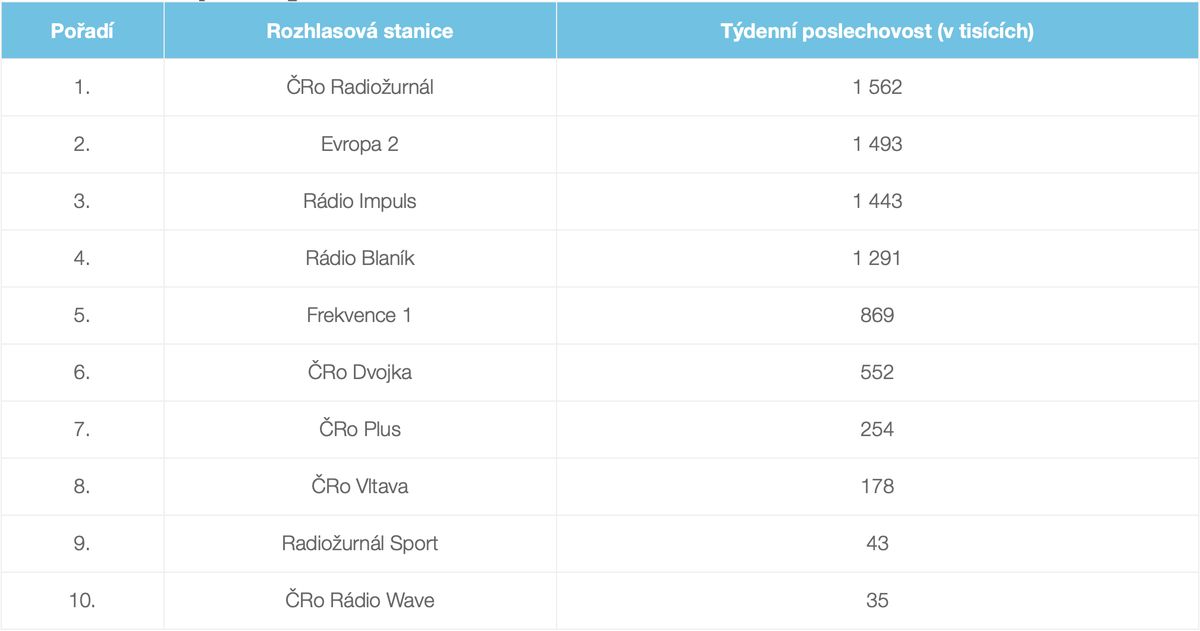Select the Rádio Blaník station cell
Viewport: 1200px width, 631px height.
[x=360, y=258]
